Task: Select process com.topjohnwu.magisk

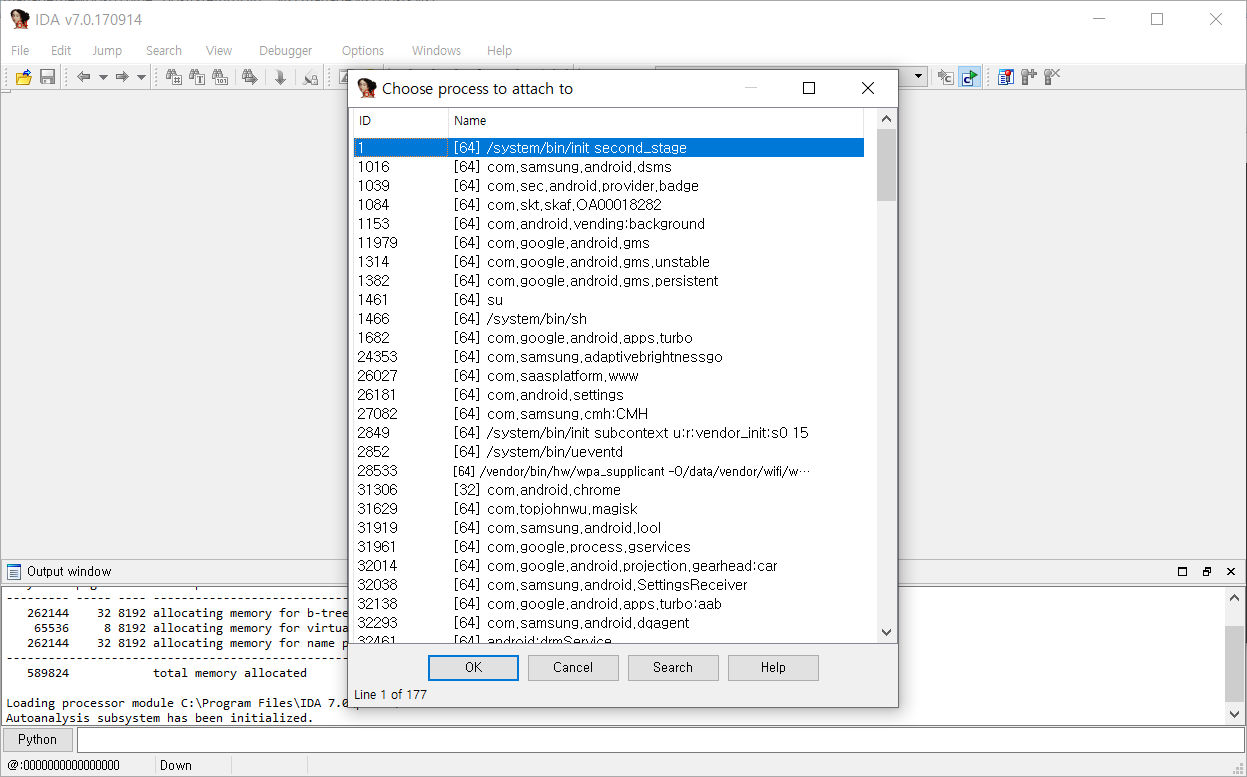Action: pos(609,509)
